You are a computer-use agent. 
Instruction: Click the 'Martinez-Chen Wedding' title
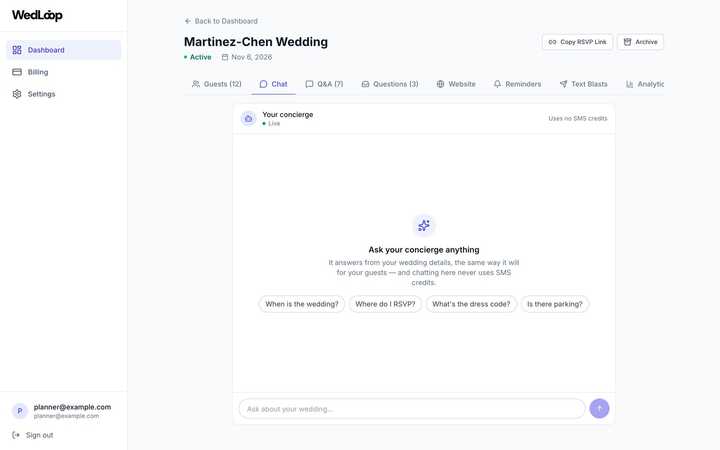click(256, 42)
